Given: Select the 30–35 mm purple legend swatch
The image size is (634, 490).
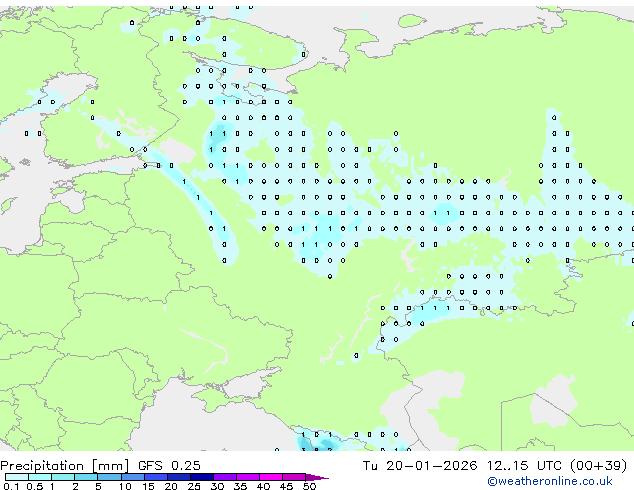Looking at the screenshot, I should pos(225,477).
